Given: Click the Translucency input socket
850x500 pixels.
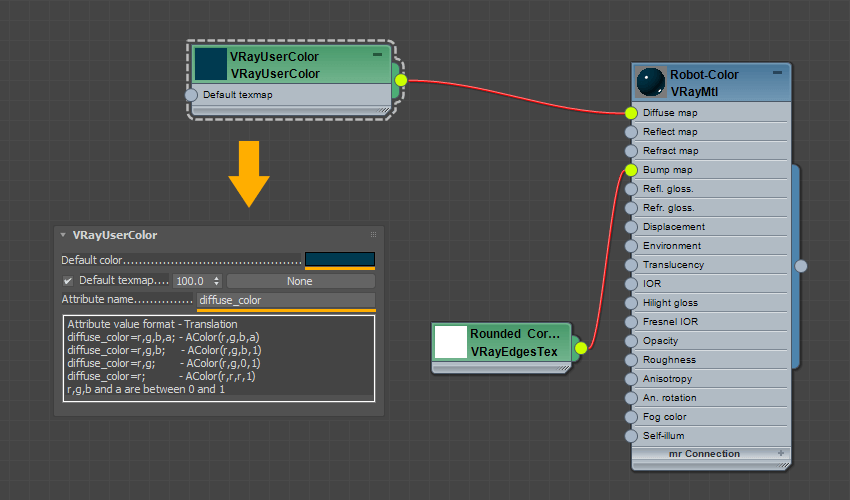Looking at the screenshot, I should (x=631, y=265).
